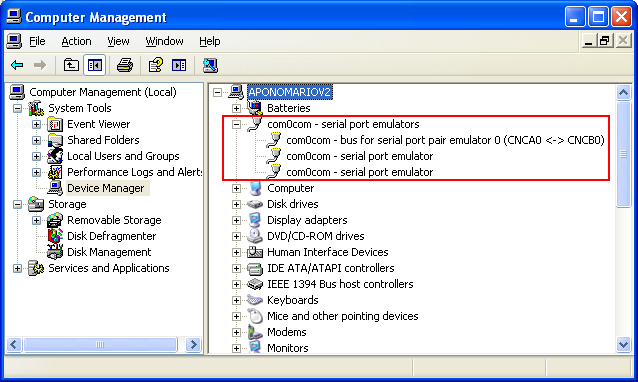Viewport: 638px width, 382px height.
Task: Click the Modems device icon
Action: (255, 332)
